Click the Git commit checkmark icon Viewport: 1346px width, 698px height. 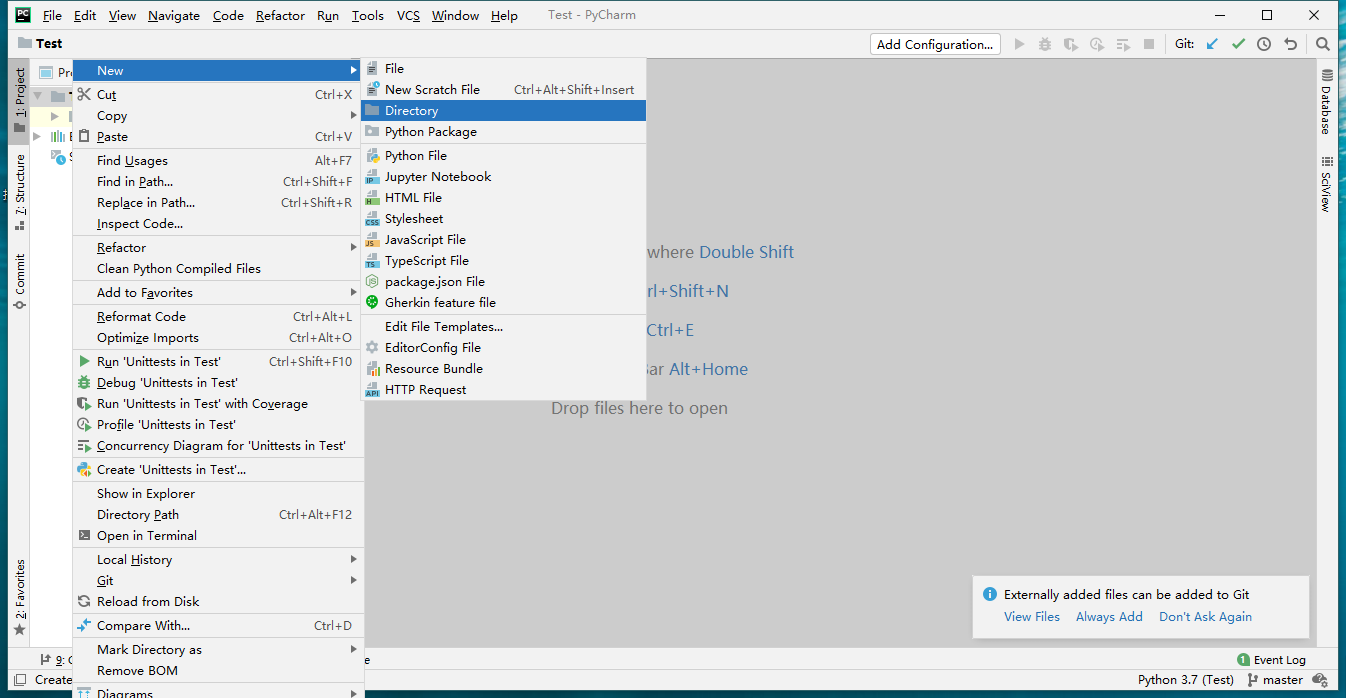[x=1238, y=44]
